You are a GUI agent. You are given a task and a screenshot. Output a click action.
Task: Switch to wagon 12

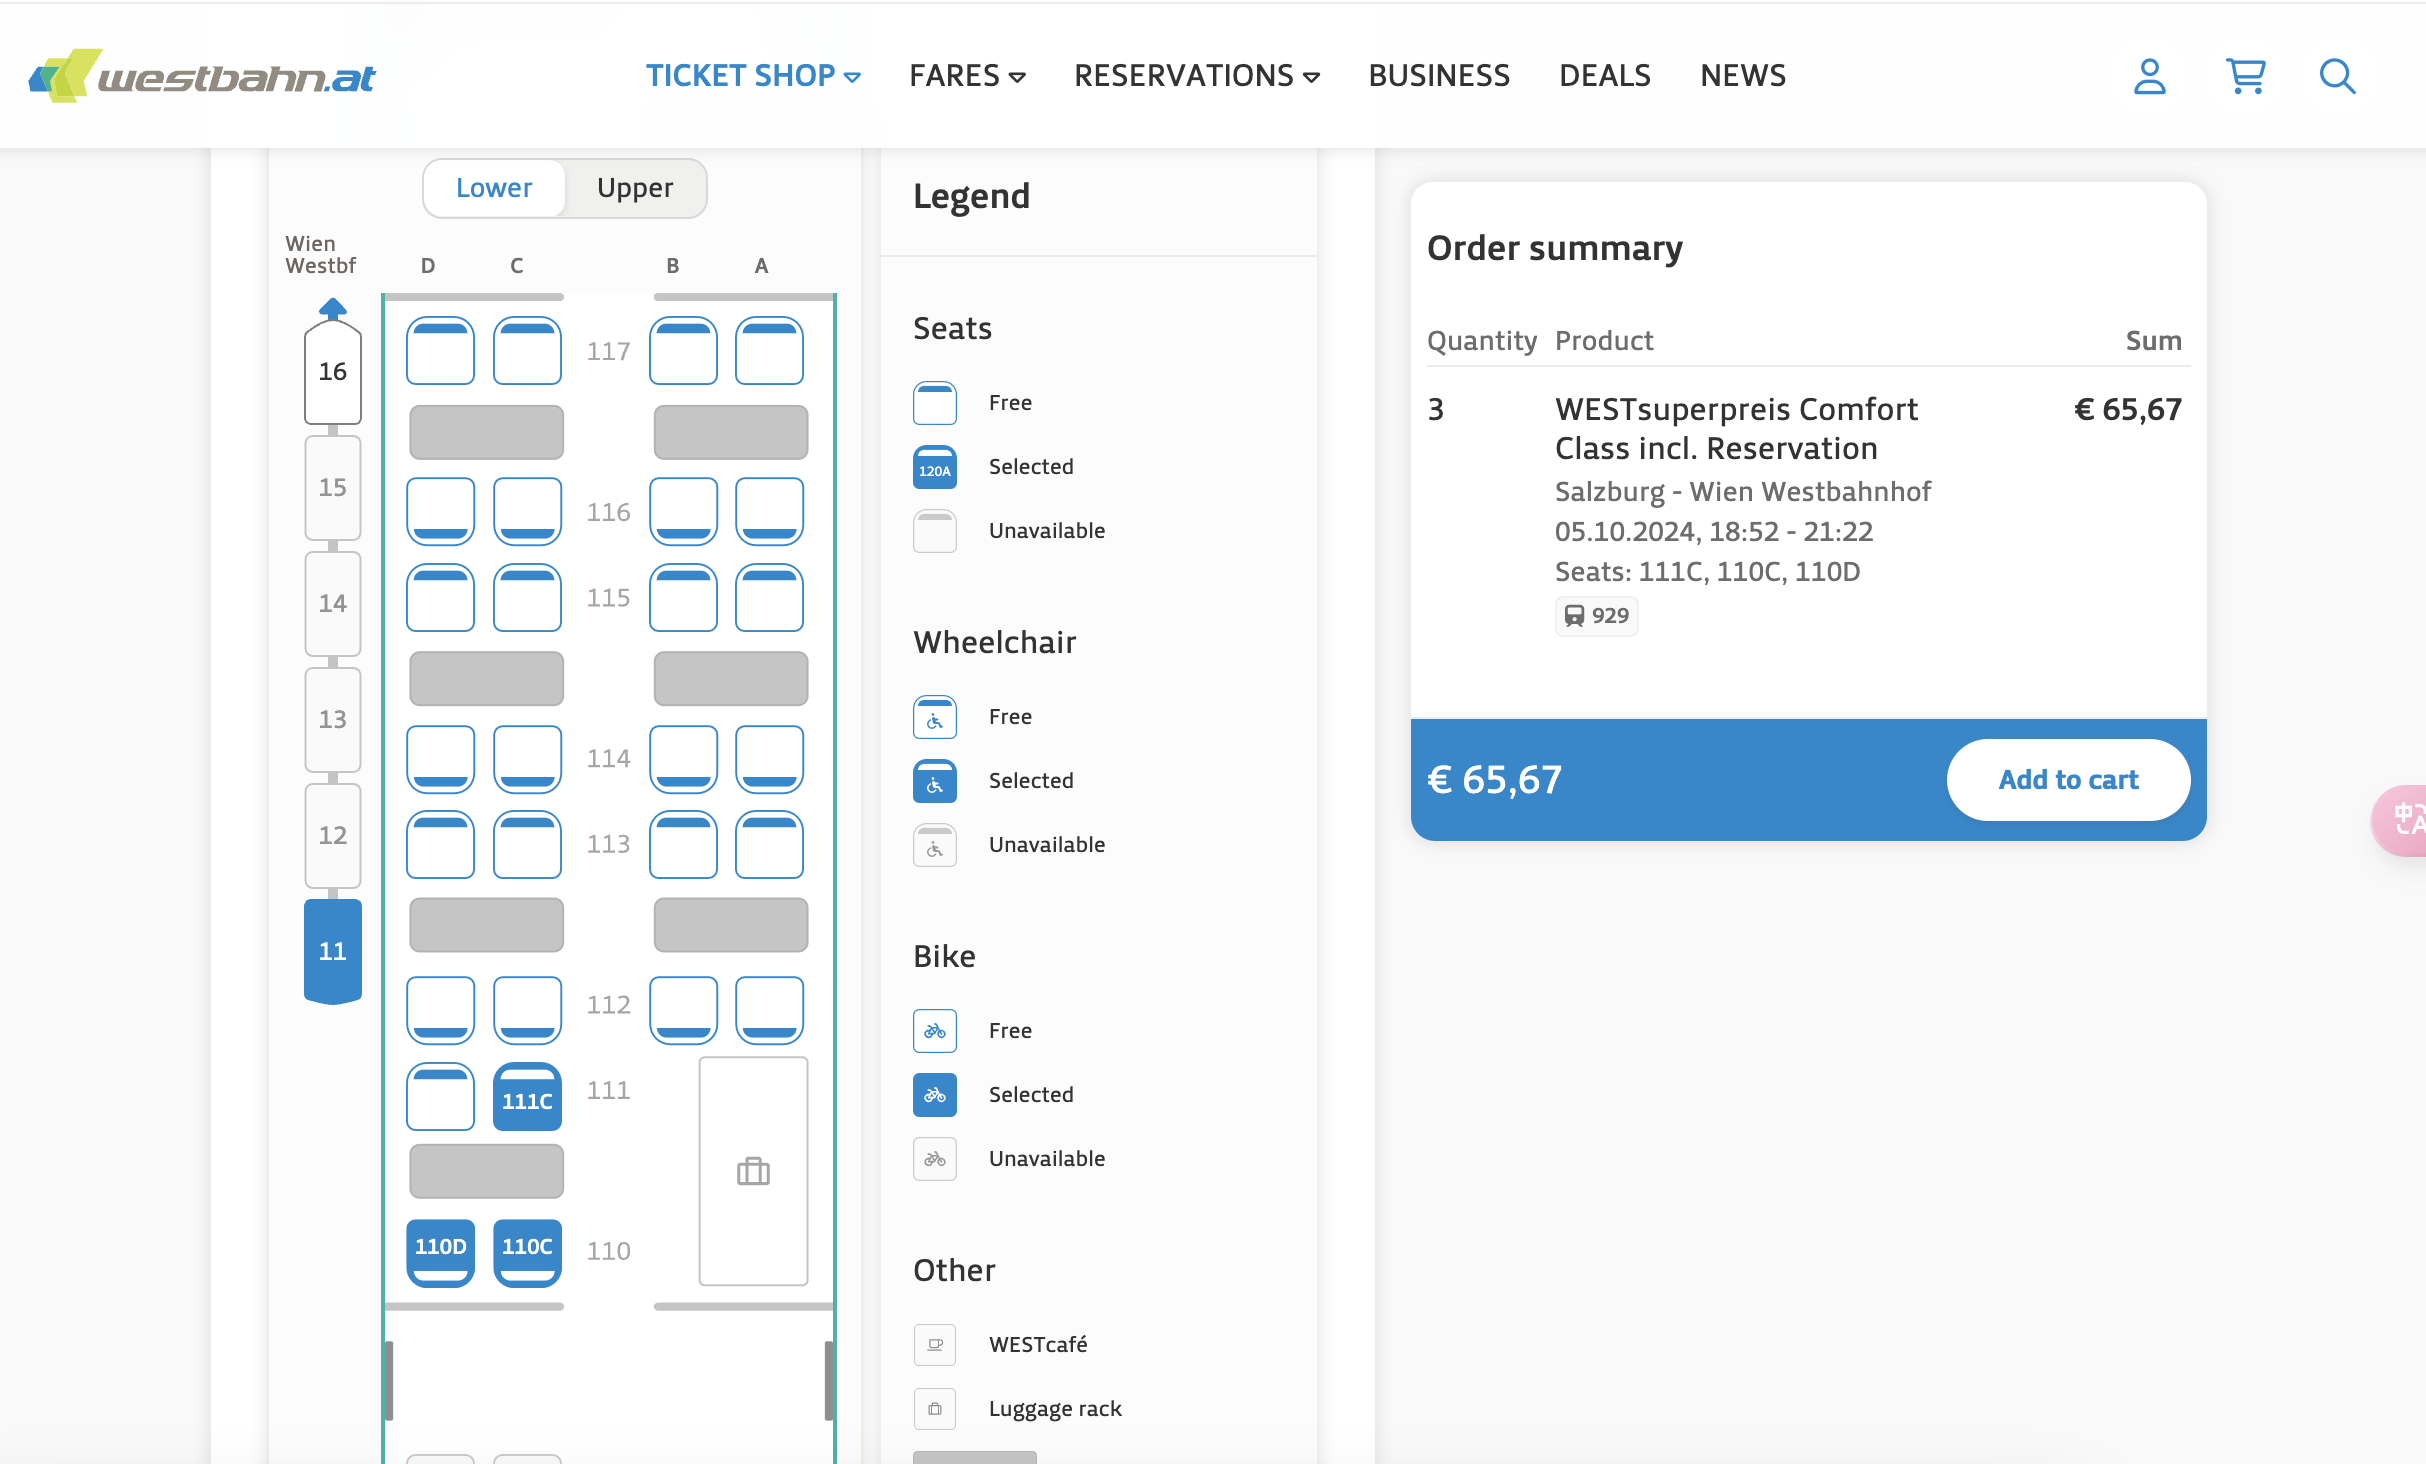[x=332, y=836]
